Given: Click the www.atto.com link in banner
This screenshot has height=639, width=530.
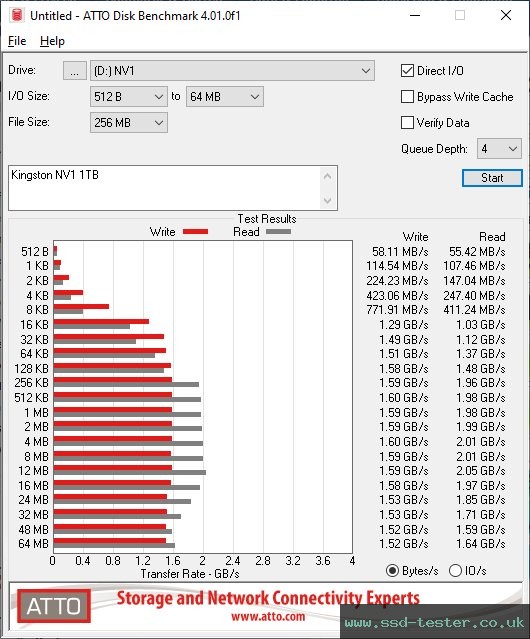Looking at the screenshot, I should [x=268, y=616].
